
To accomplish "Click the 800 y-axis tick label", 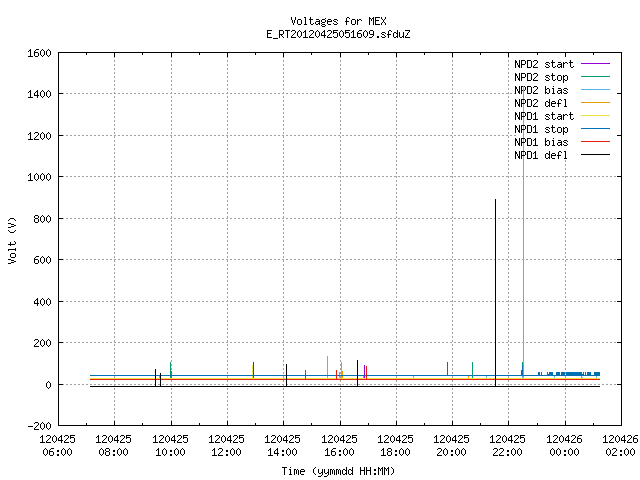I will (42, 219).
